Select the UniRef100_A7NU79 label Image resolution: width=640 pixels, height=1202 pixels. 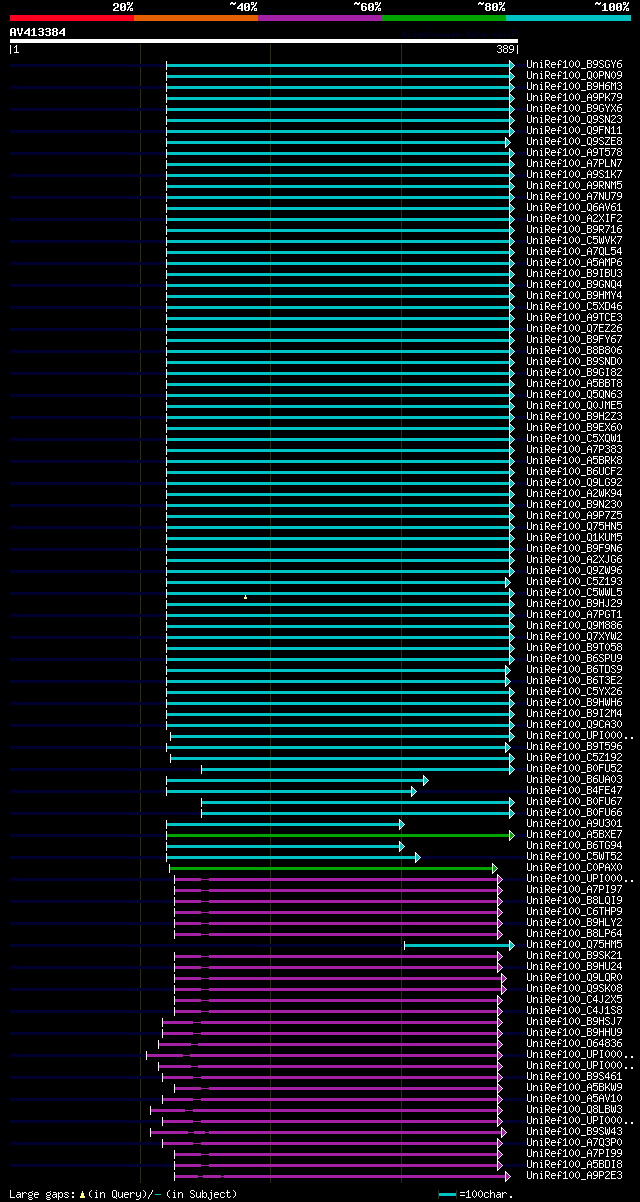(x=574, y=196)
